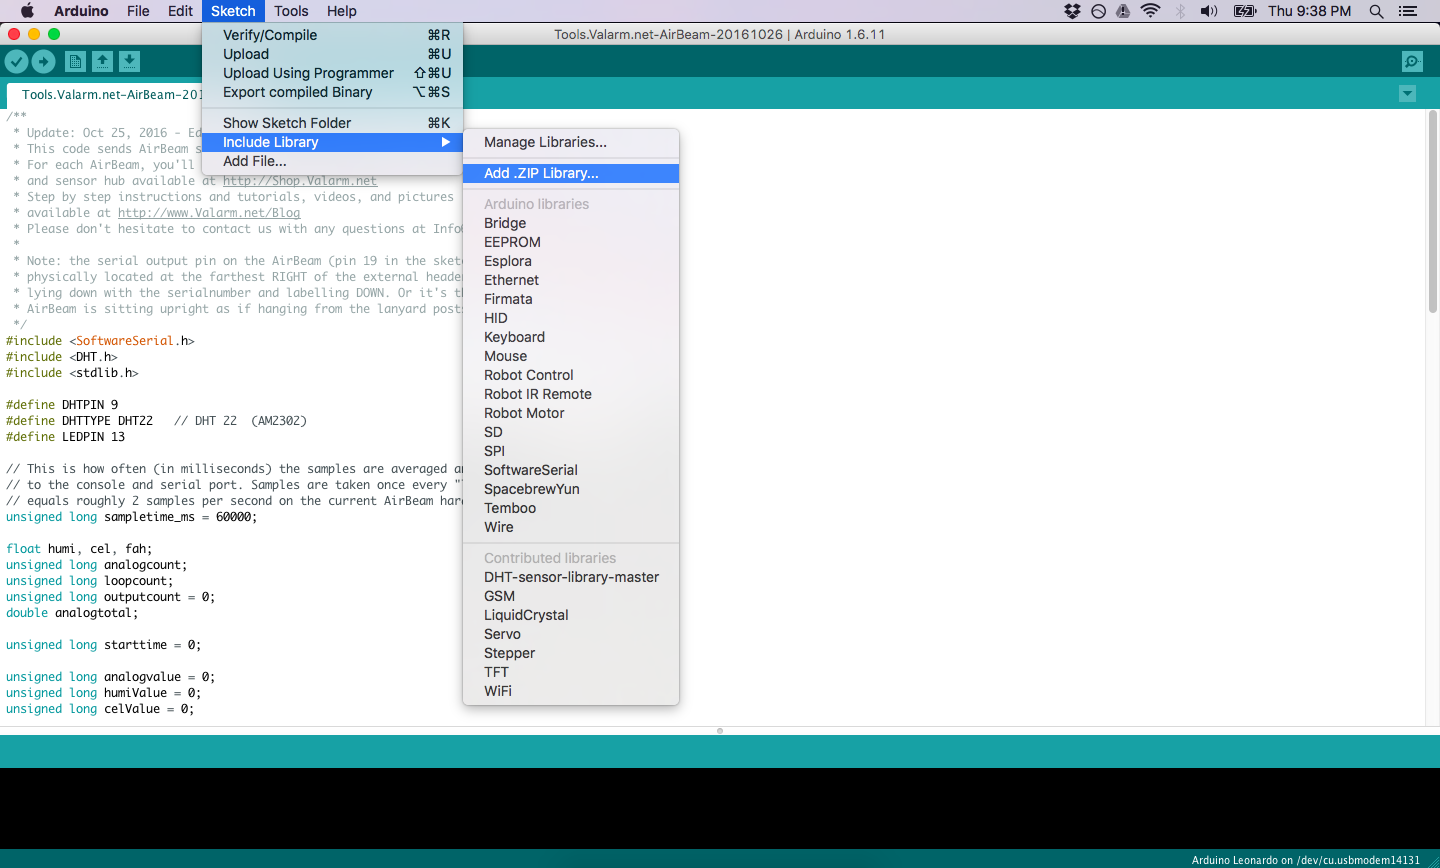The height and width of the screenshot is (868, 1440).
Task: Include the WiFi library
Action: [571, 691]
